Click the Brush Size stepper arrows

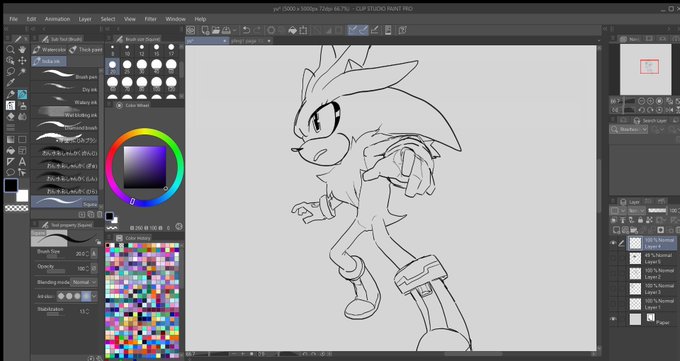pos(88,254)
